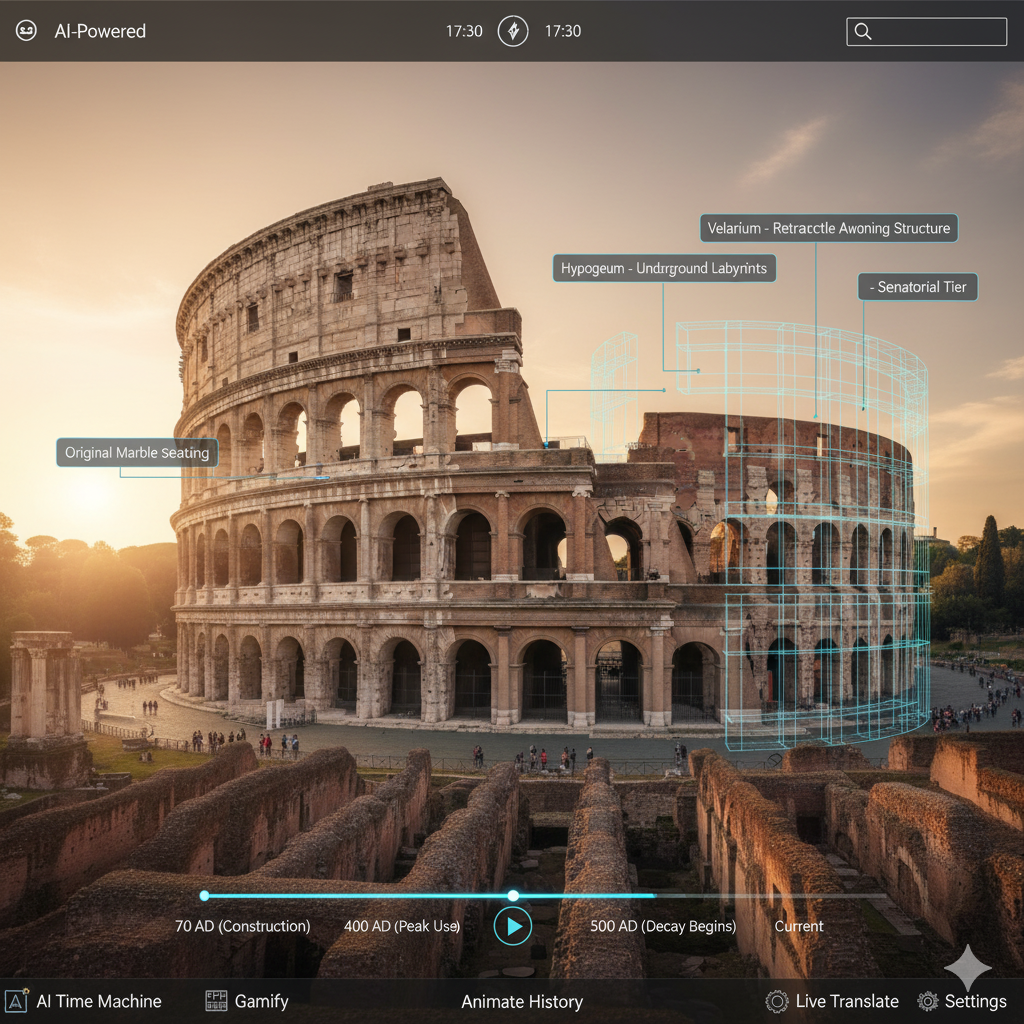Open the Gamify text label

tap(261, 1001)
